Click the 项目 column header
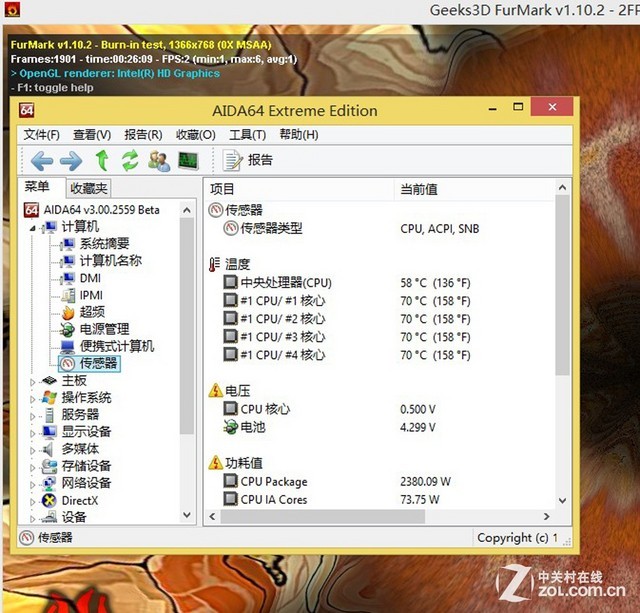640x613 pixels. [x=299, y=189]
